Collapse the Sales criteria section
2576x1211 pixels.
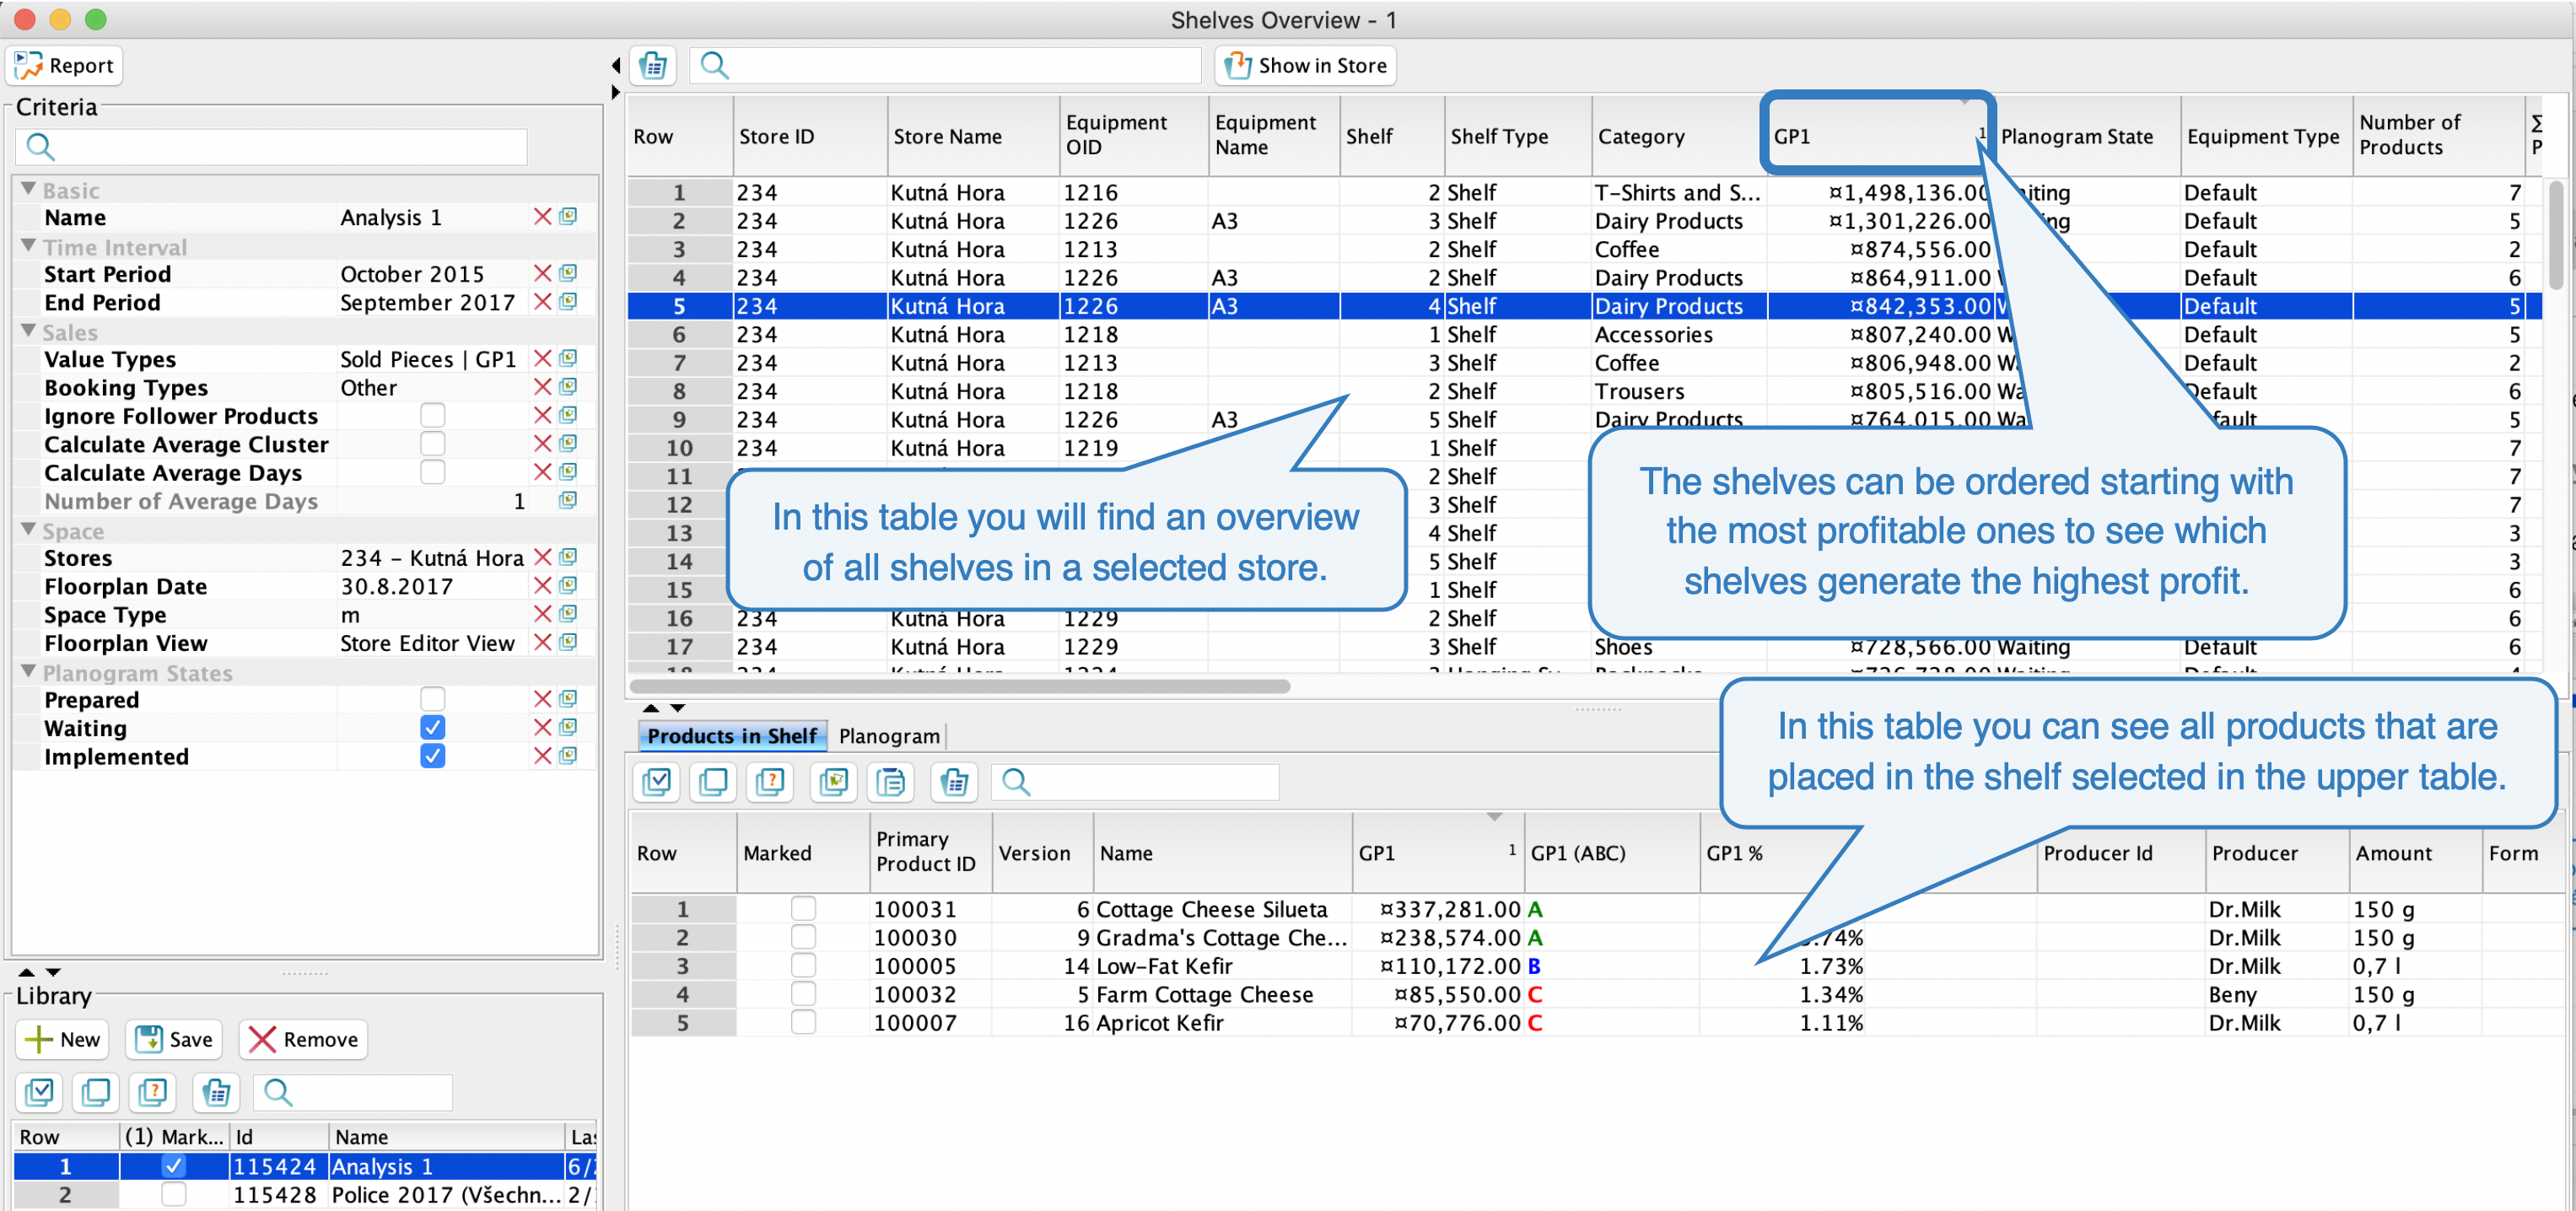pos(28,331)
